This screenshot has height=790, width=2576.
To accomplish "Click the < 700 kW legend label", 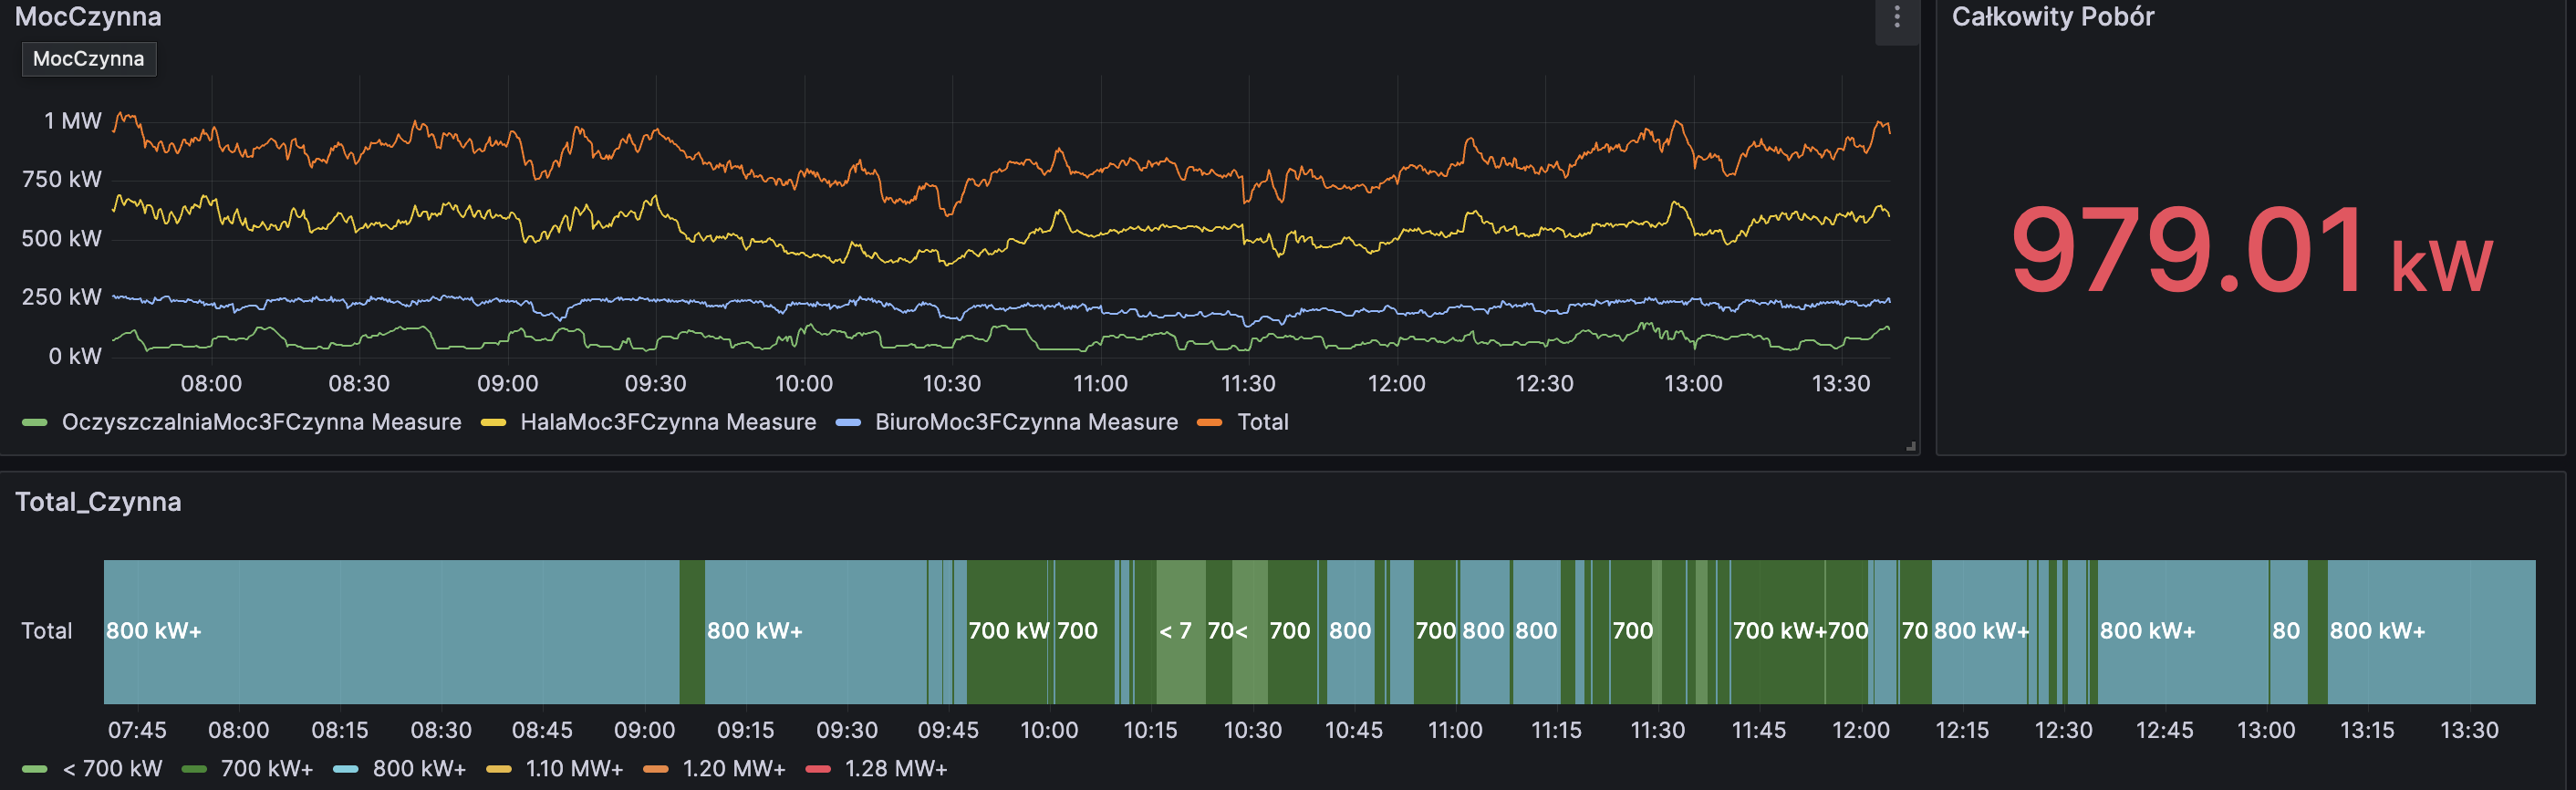I will click(x=112, y=769).
